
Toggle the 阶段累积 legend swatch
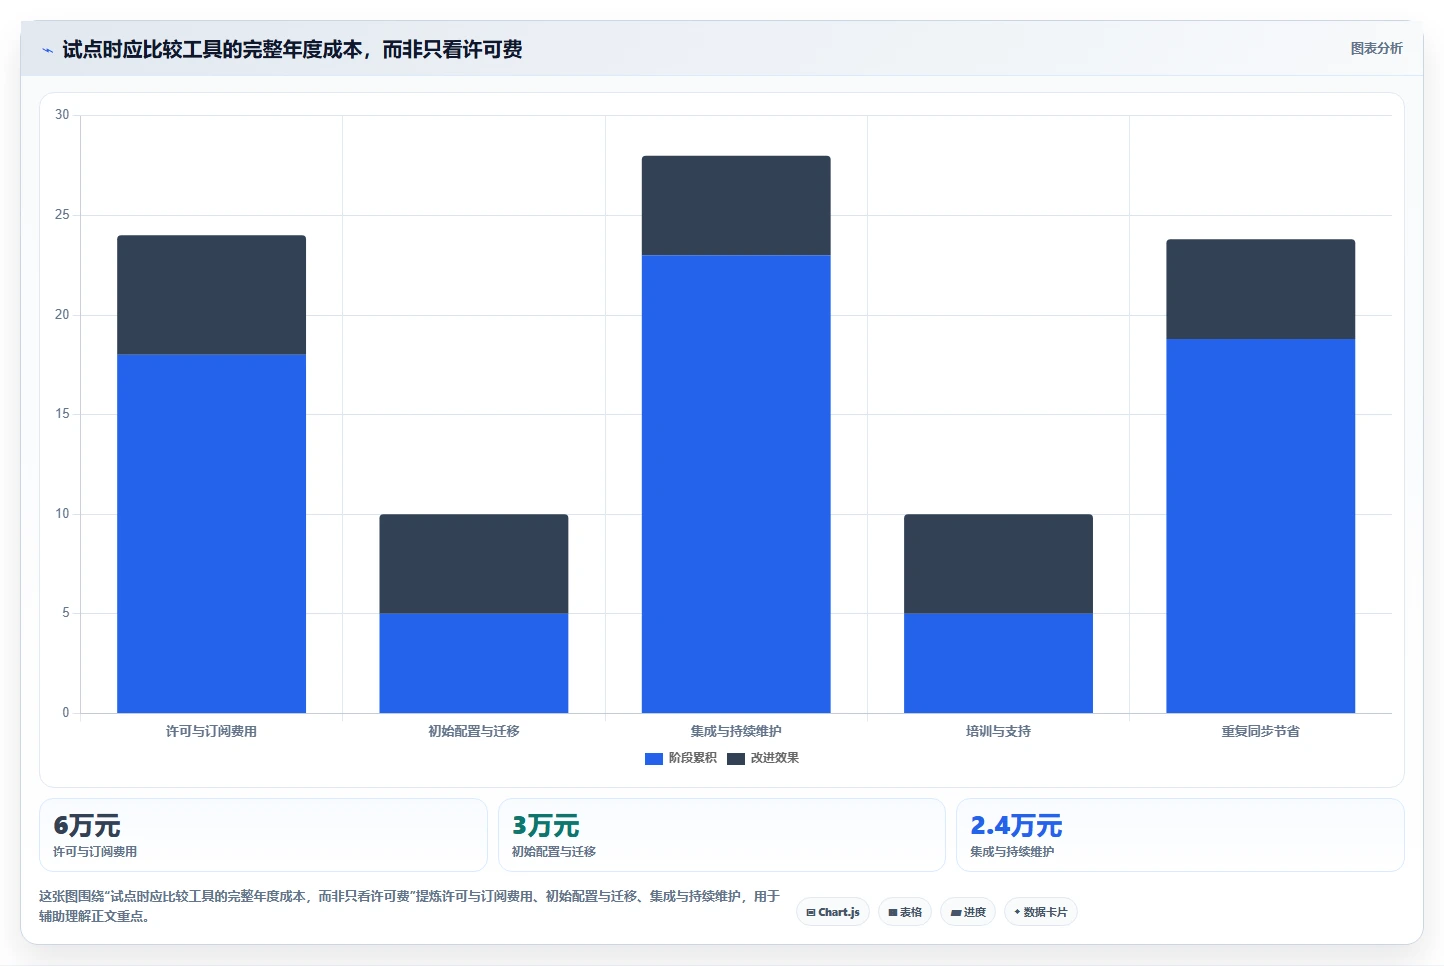pyautogui.click(x=654, y=759)
